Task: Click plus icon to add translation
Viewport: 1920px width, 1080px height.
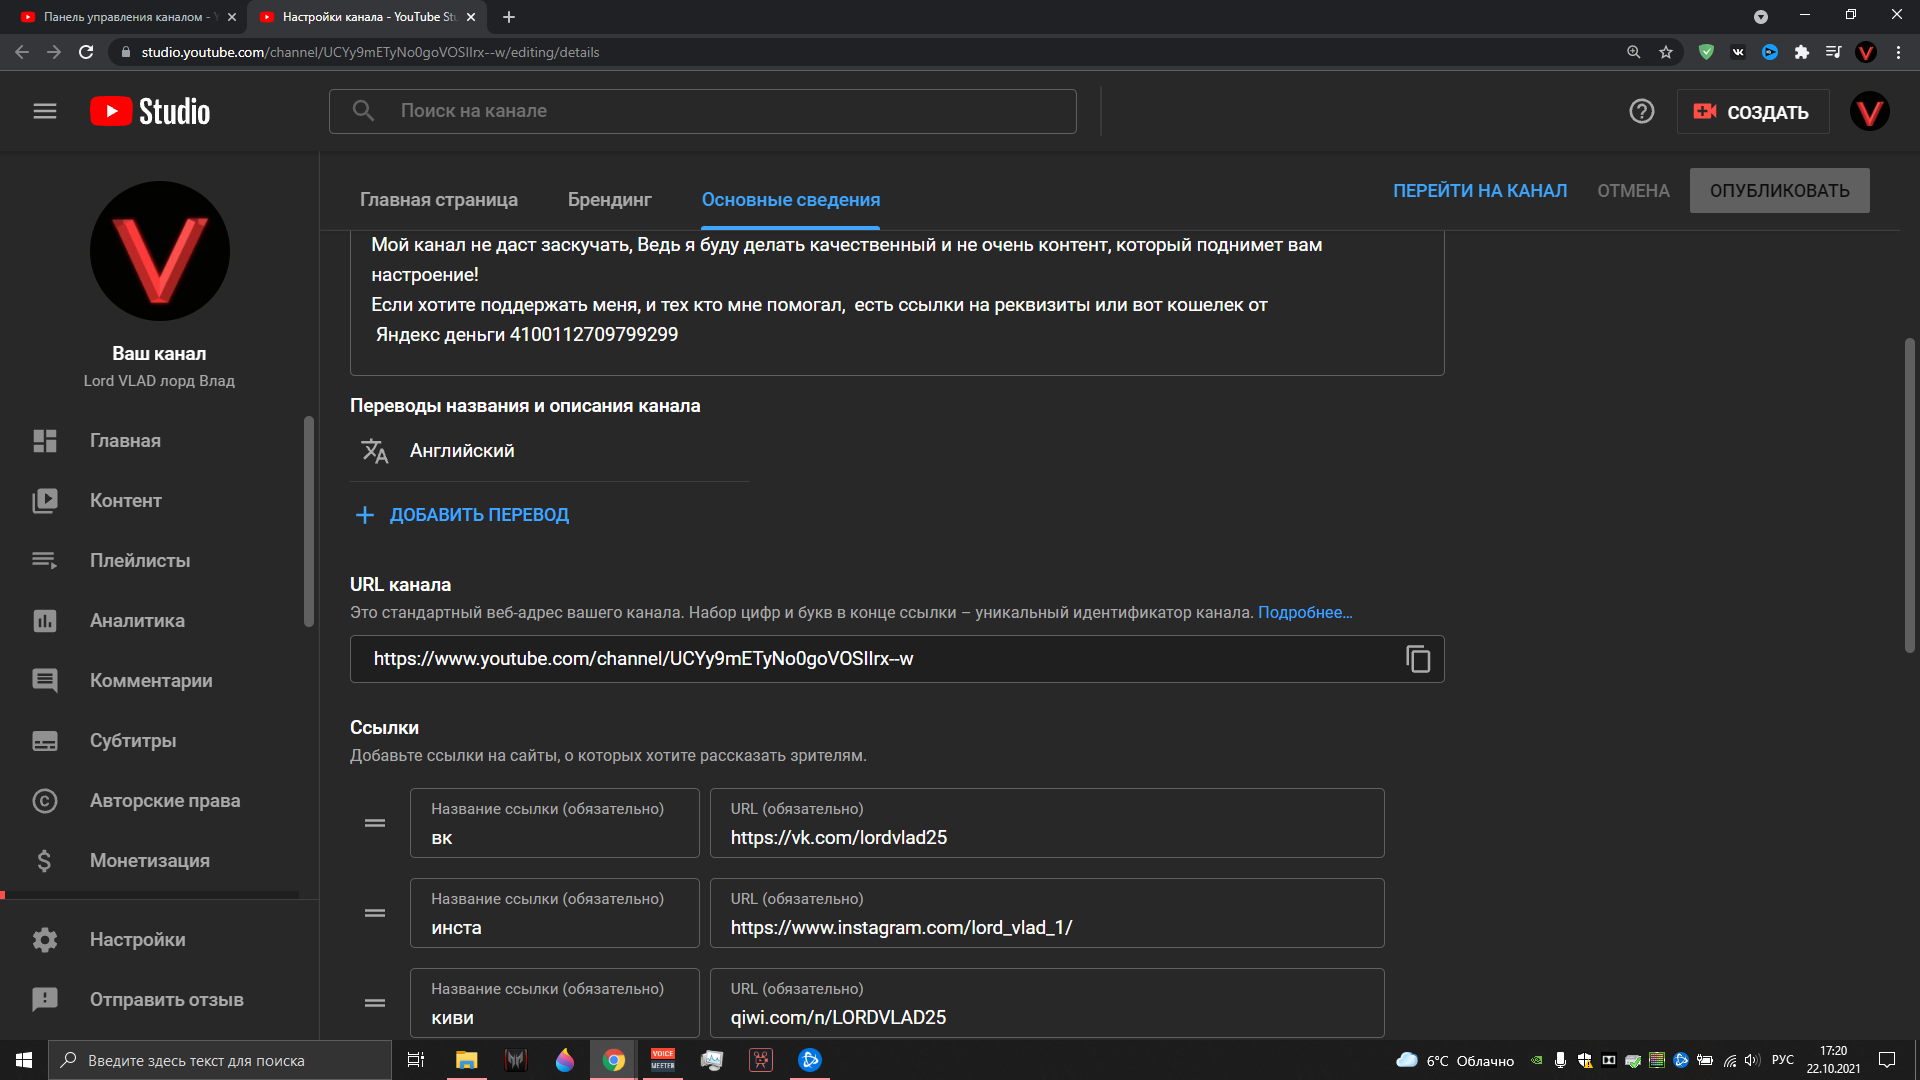Action: (x=365, y=515)
